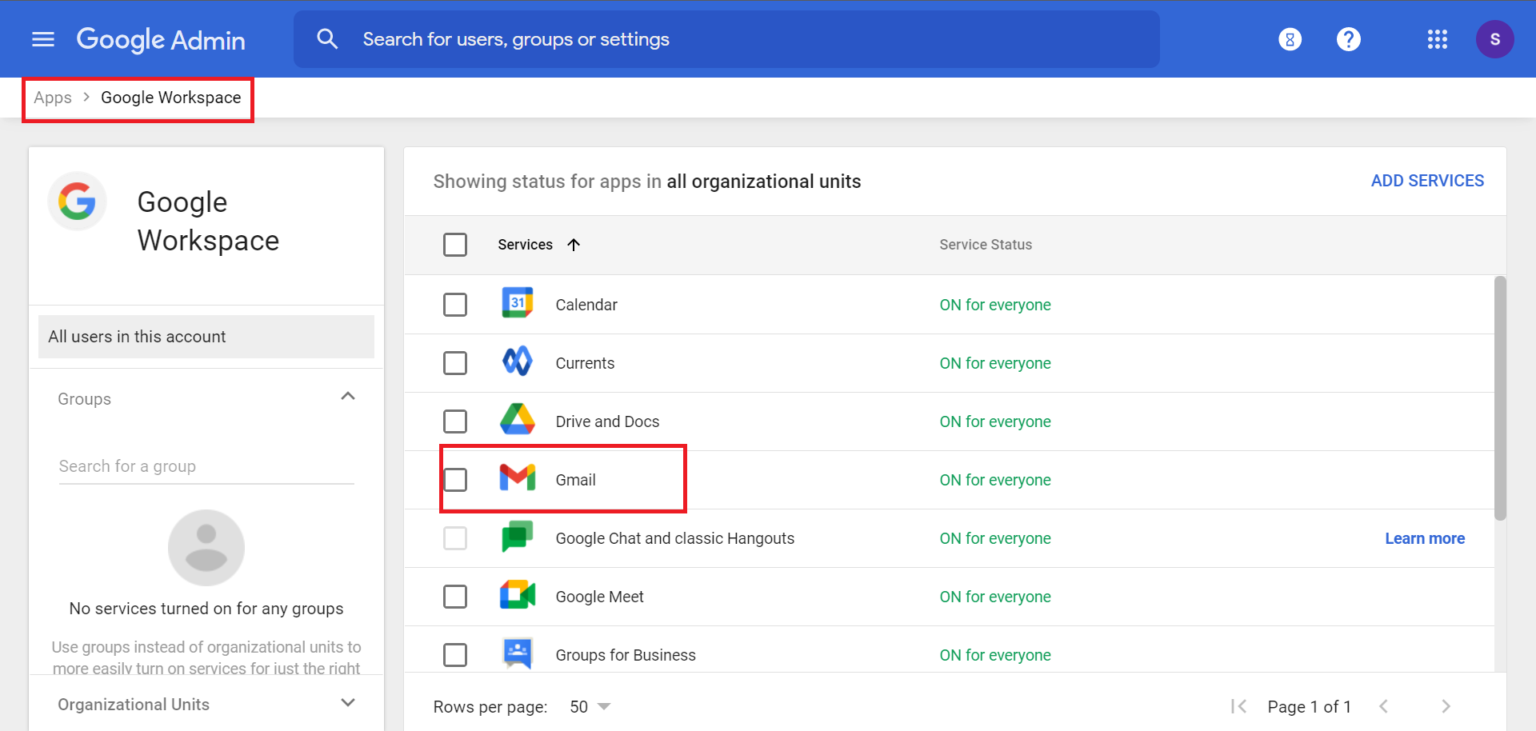This screenshot has width=1536, height=731.
Task: Open the Currents service
Action: point(585,363)
